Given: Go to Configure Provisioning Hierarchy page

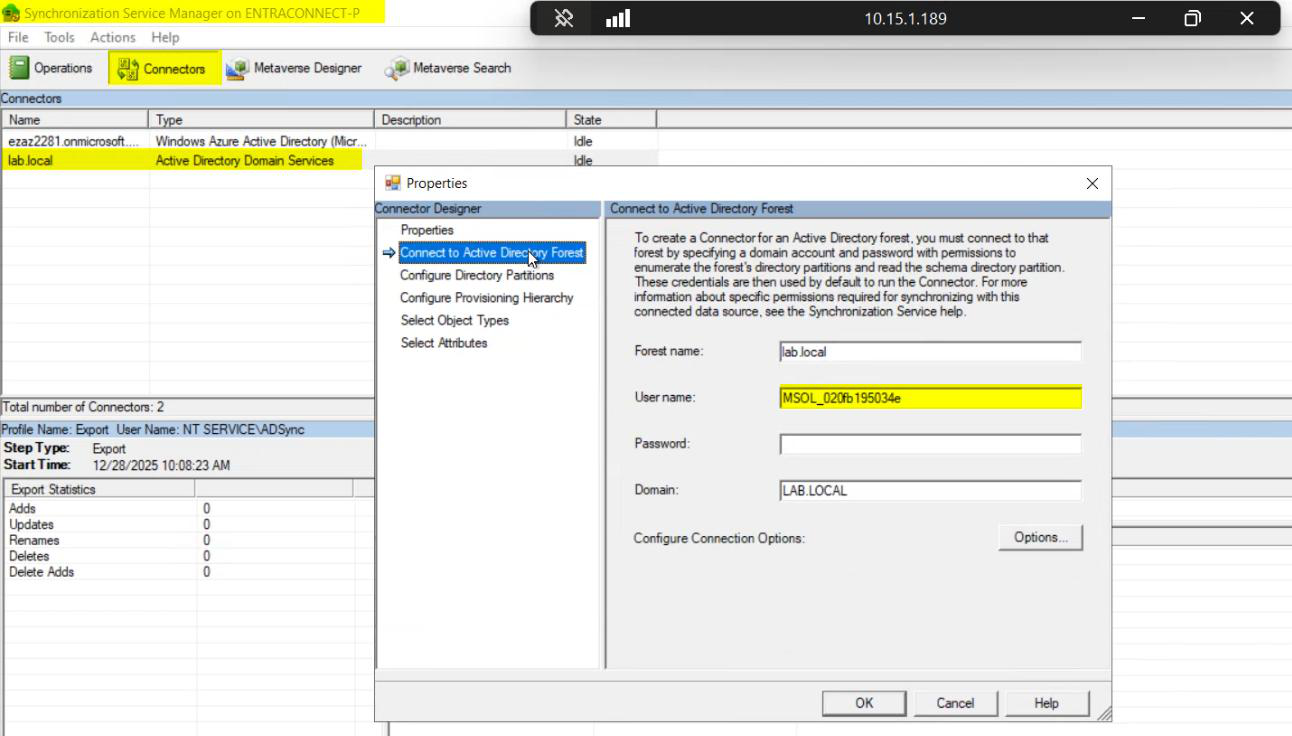Looking at the screenshot, I should point(487,298).
